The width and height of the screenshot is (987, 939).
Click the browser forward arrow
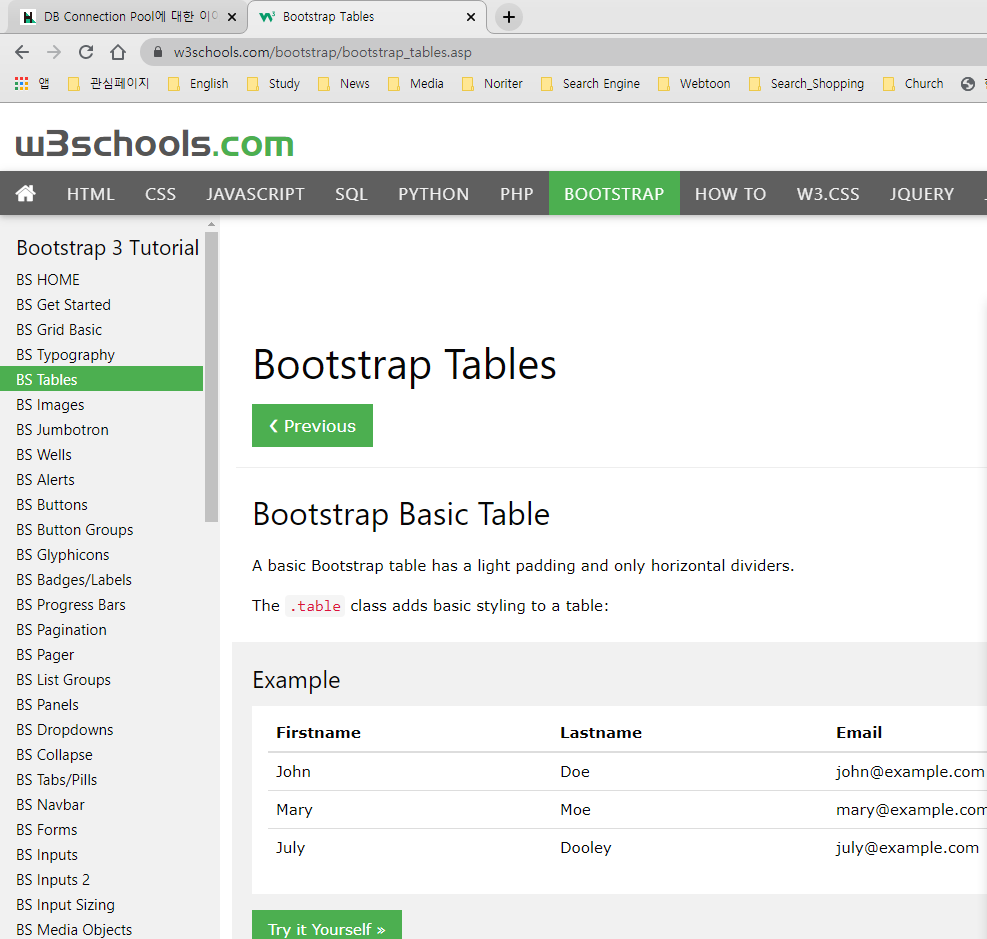tap(54, 52)
